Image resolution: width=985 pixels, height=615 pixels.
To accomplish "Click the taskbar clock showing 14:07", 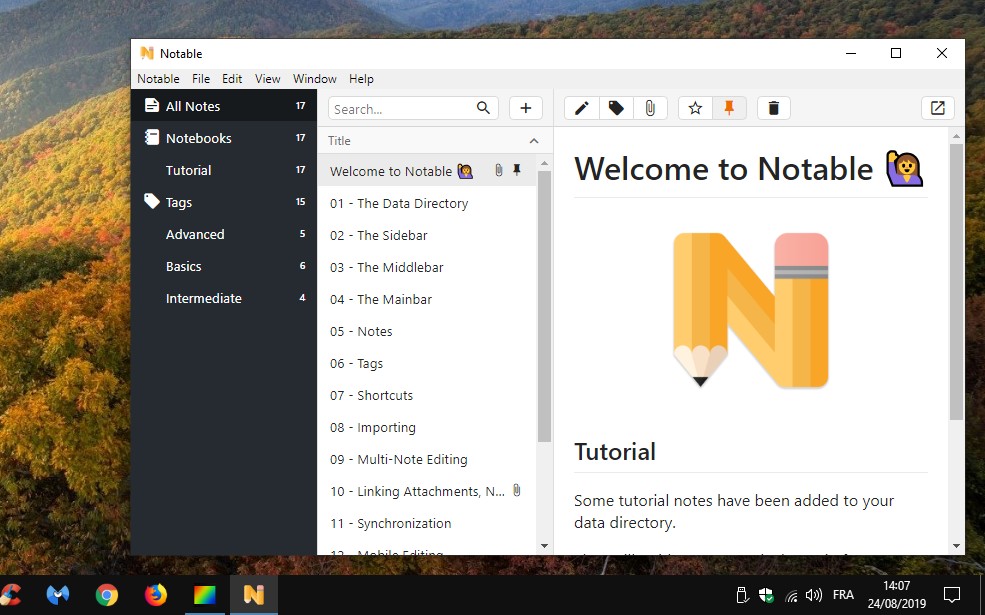I will pyautogui.click(x=896, y=594).
